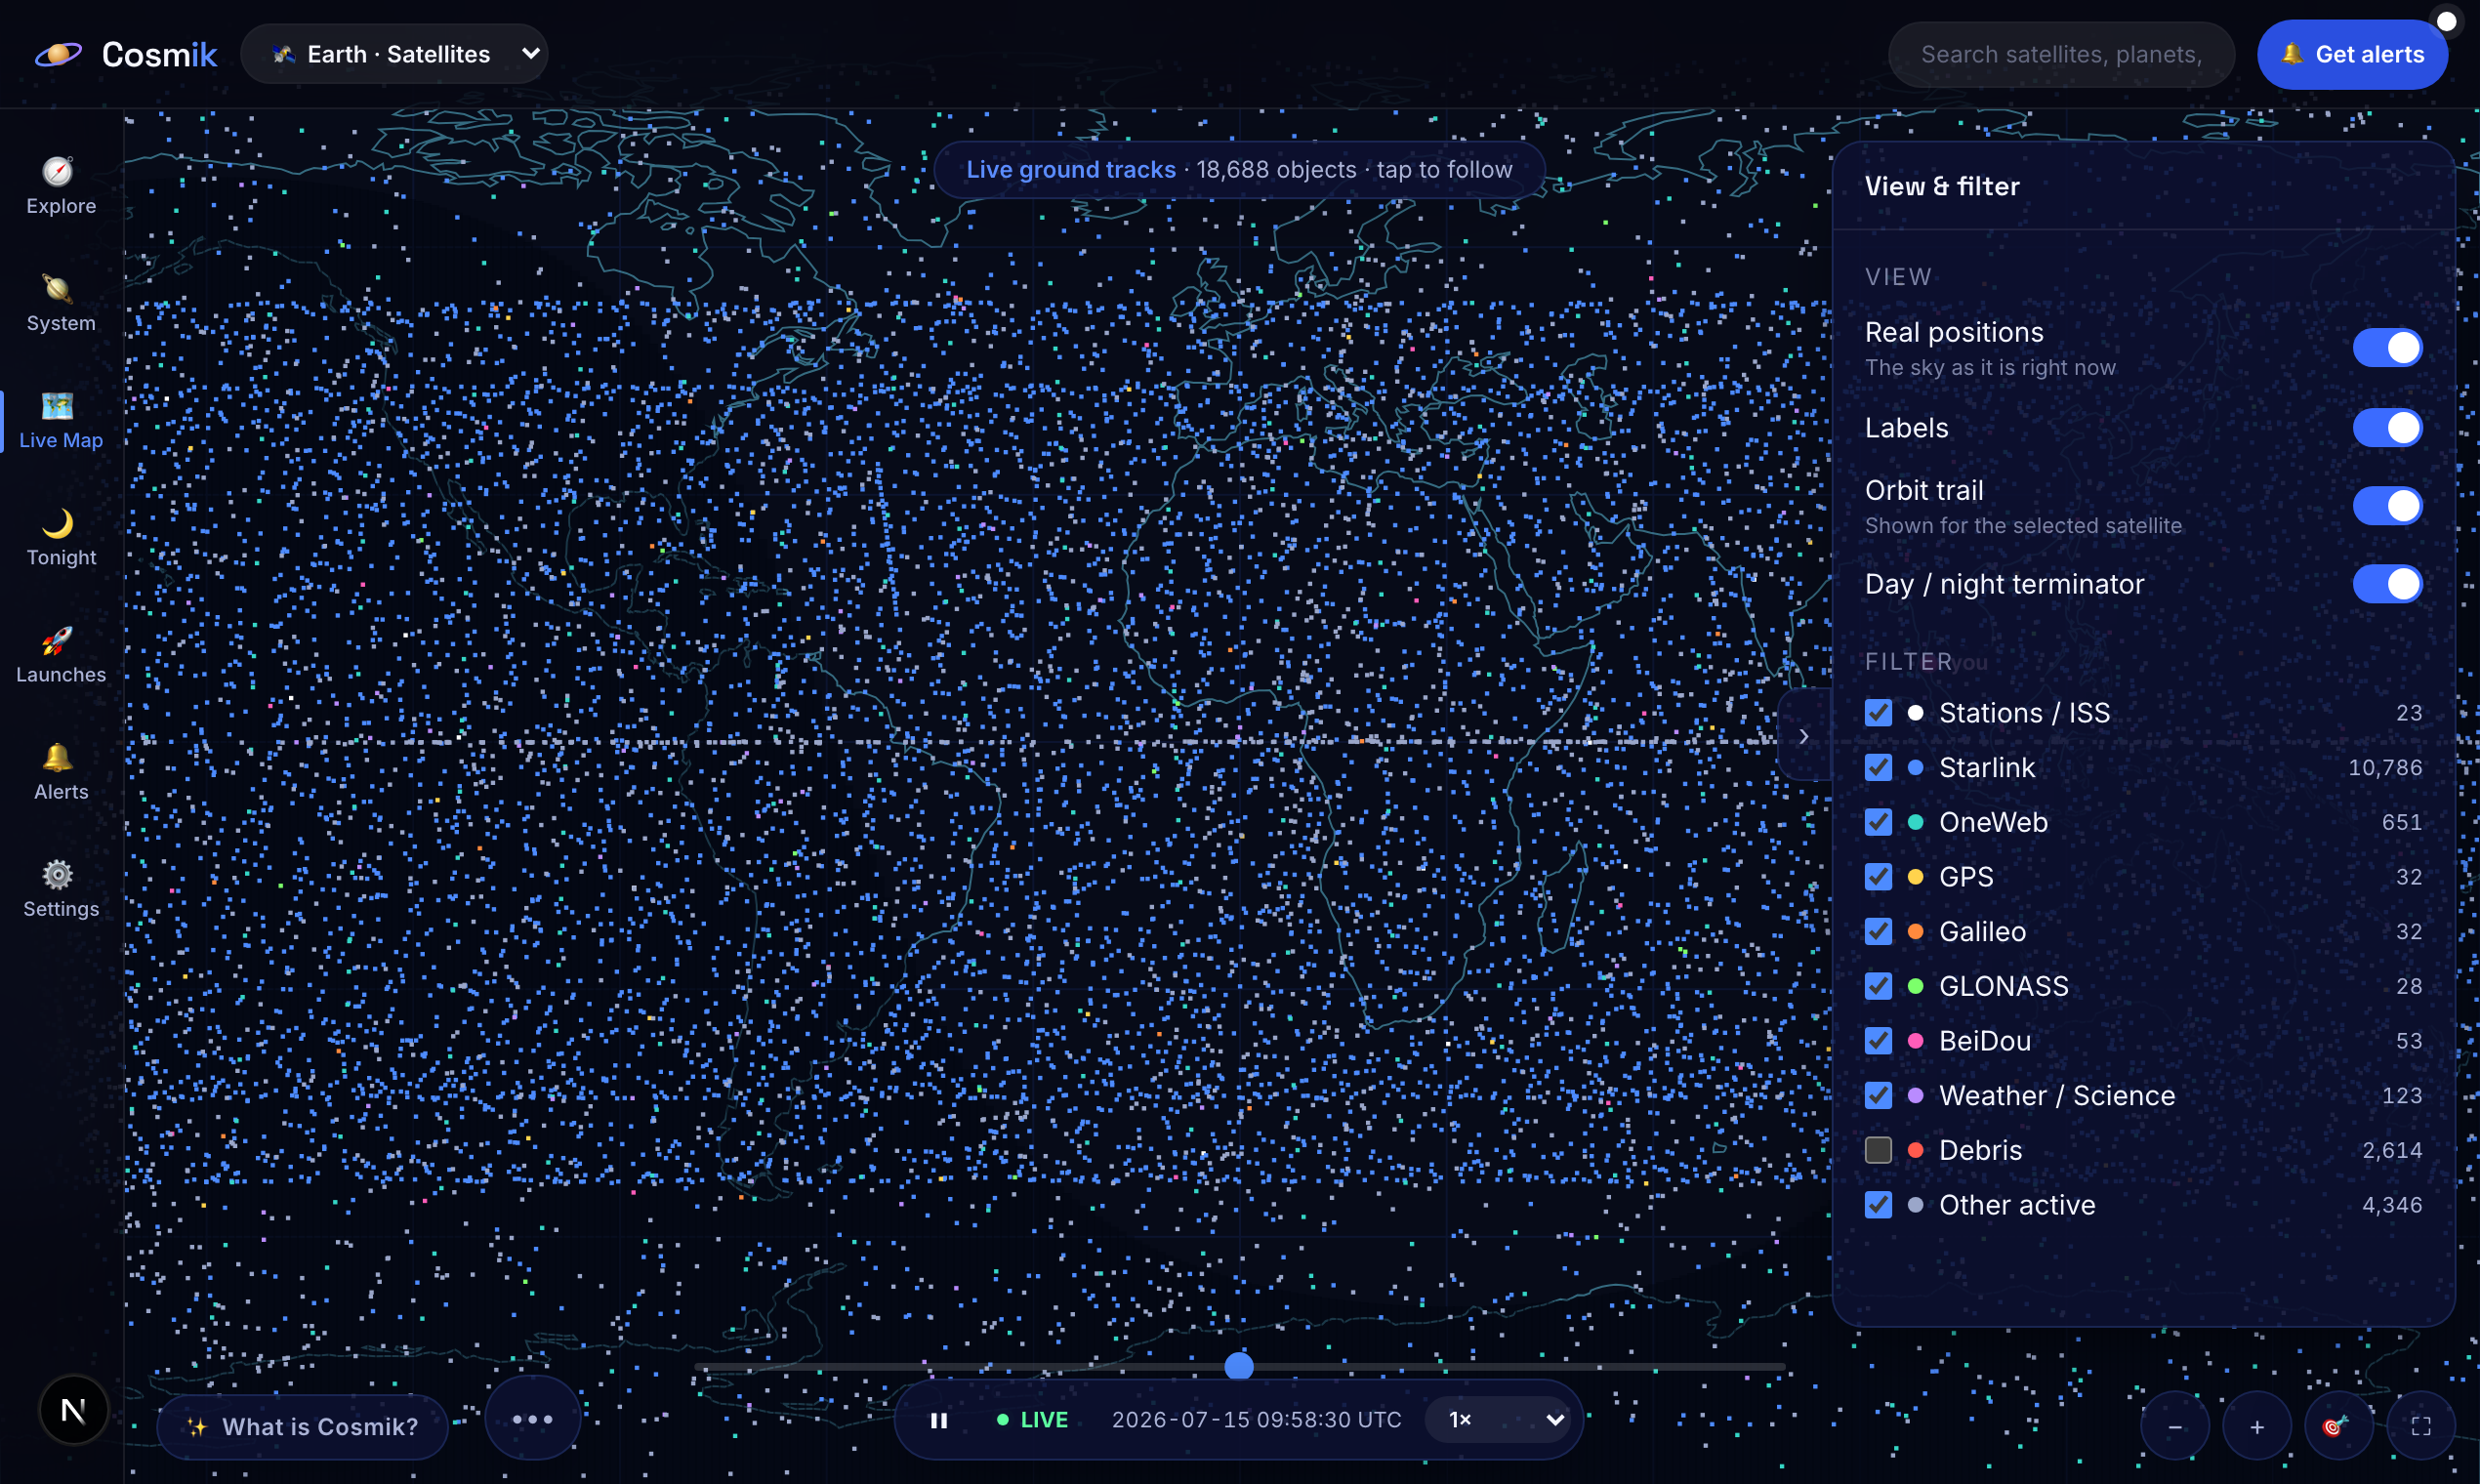Open the Settings gear icon
Image resolution: width=2480 pixels, height=1484 pixels.
[x=58, y=874]
